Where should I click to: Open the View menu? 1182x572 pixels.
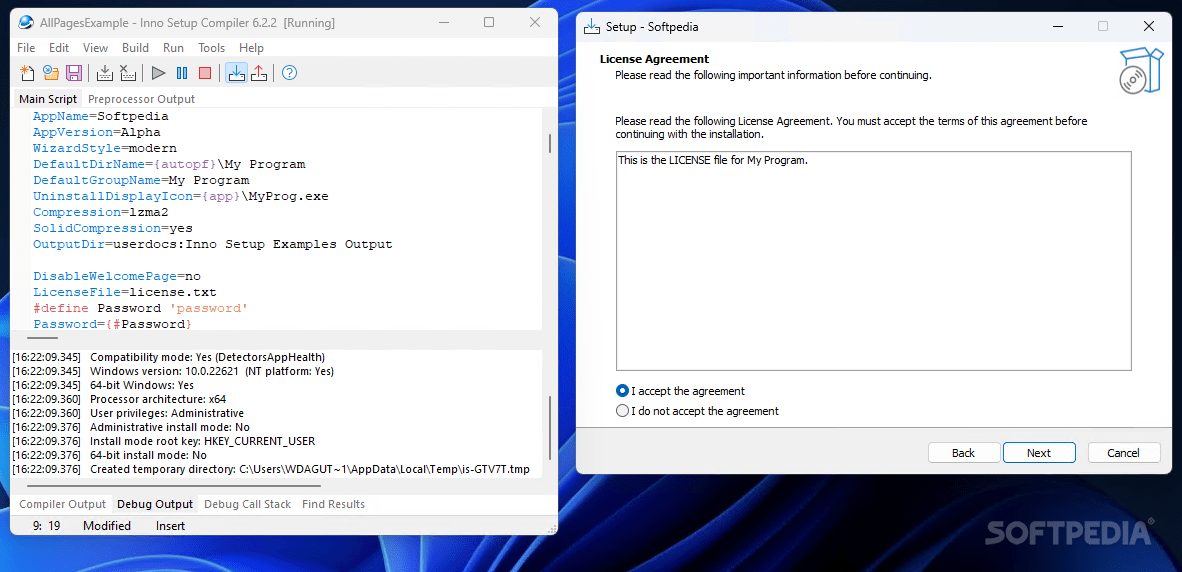(x=96, y=47)
